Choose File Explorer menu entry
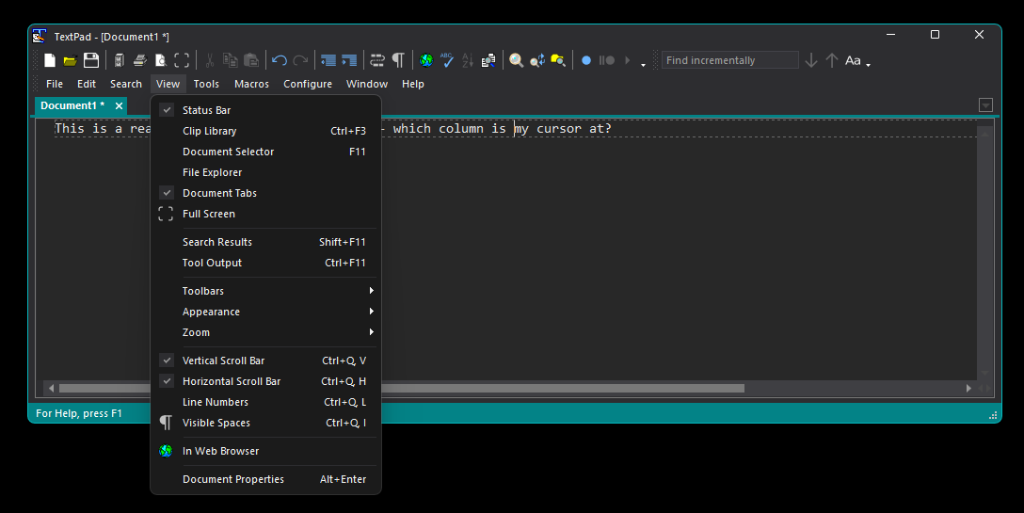Image resolution: width=1024 pixels, height=513 pixels. tap(266, 172)
